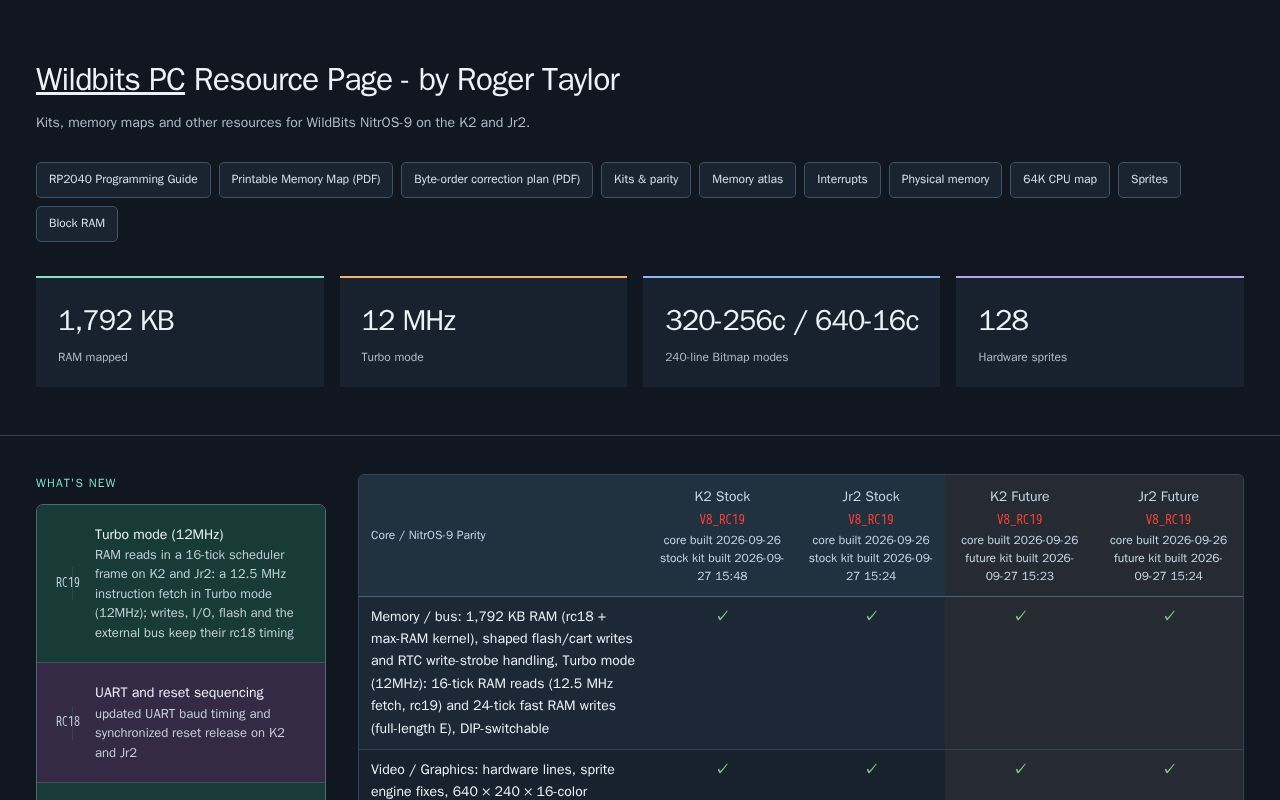Click the RC18 badge on the UART card

(x=67, y=722)
